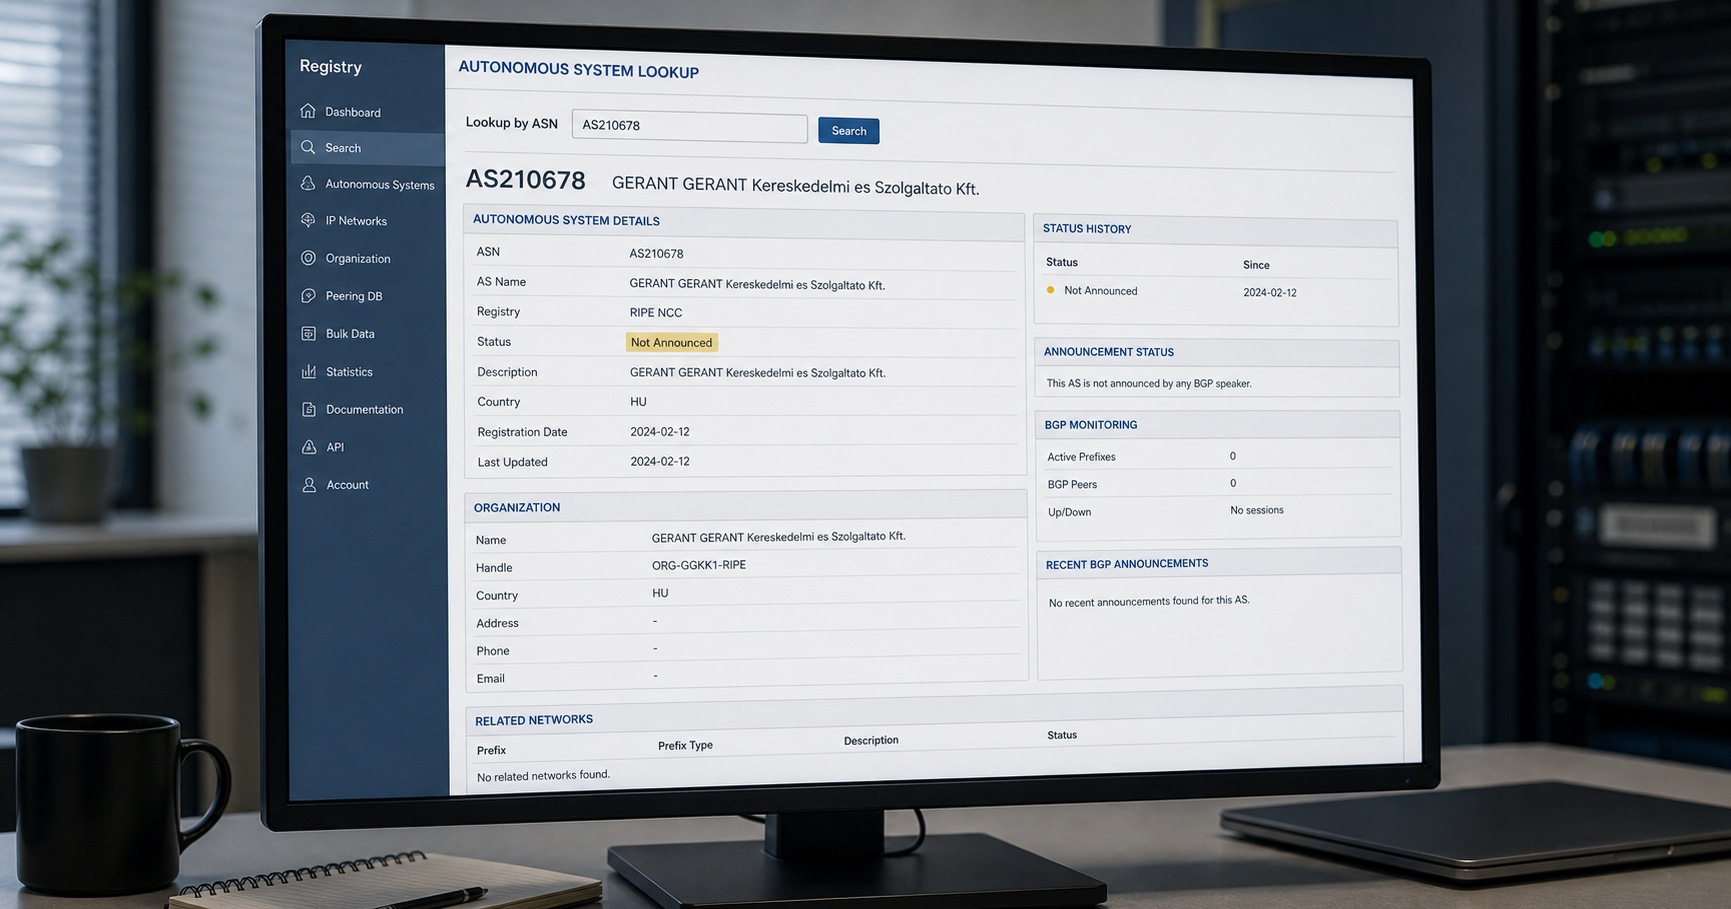1731x909 pixels.
Task: Click the blue Search button
Action: coord(849,131)
